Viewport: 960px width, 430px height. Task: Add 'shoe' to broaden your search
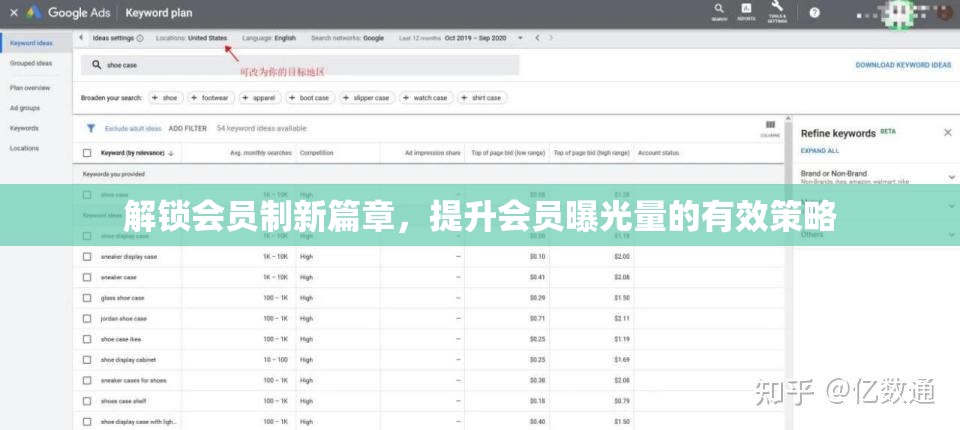165,98
